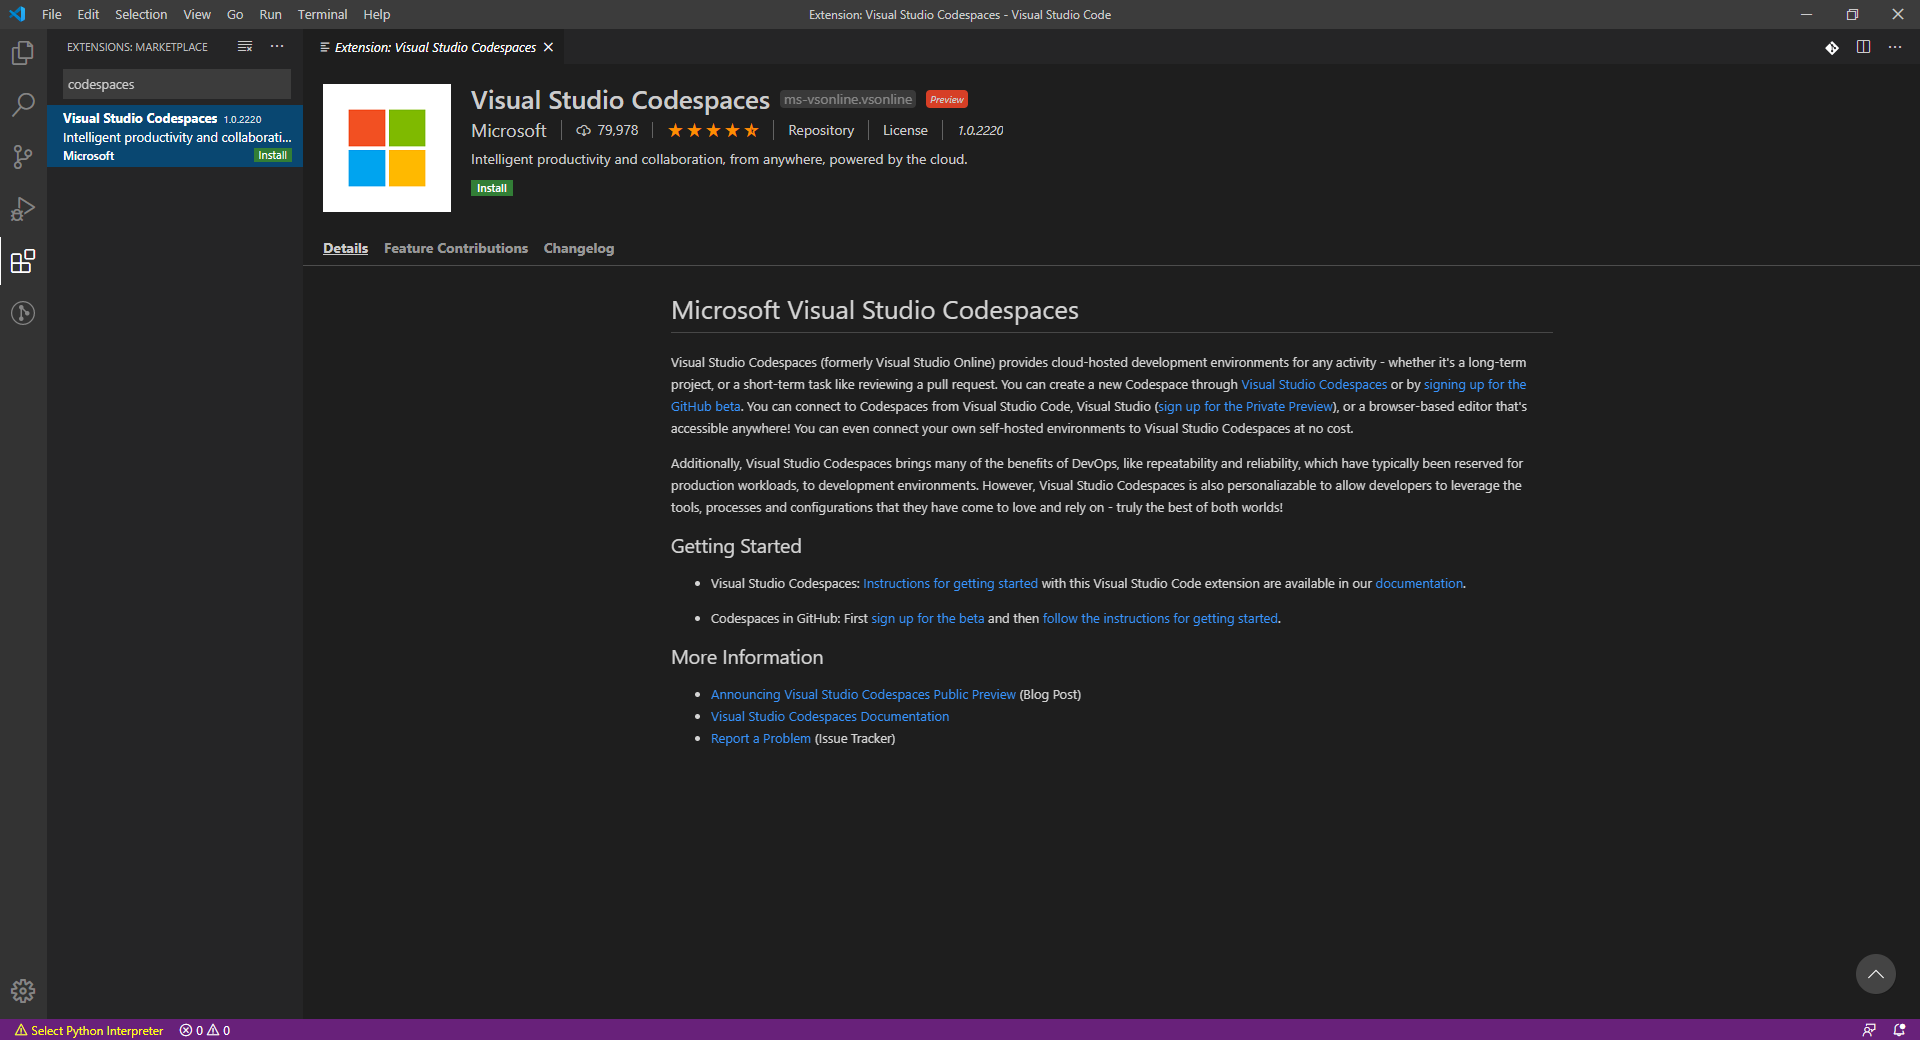The height and width of the screenshot is (1040, 1920).
Task: Open the File menu
Action: pos(52,14)
